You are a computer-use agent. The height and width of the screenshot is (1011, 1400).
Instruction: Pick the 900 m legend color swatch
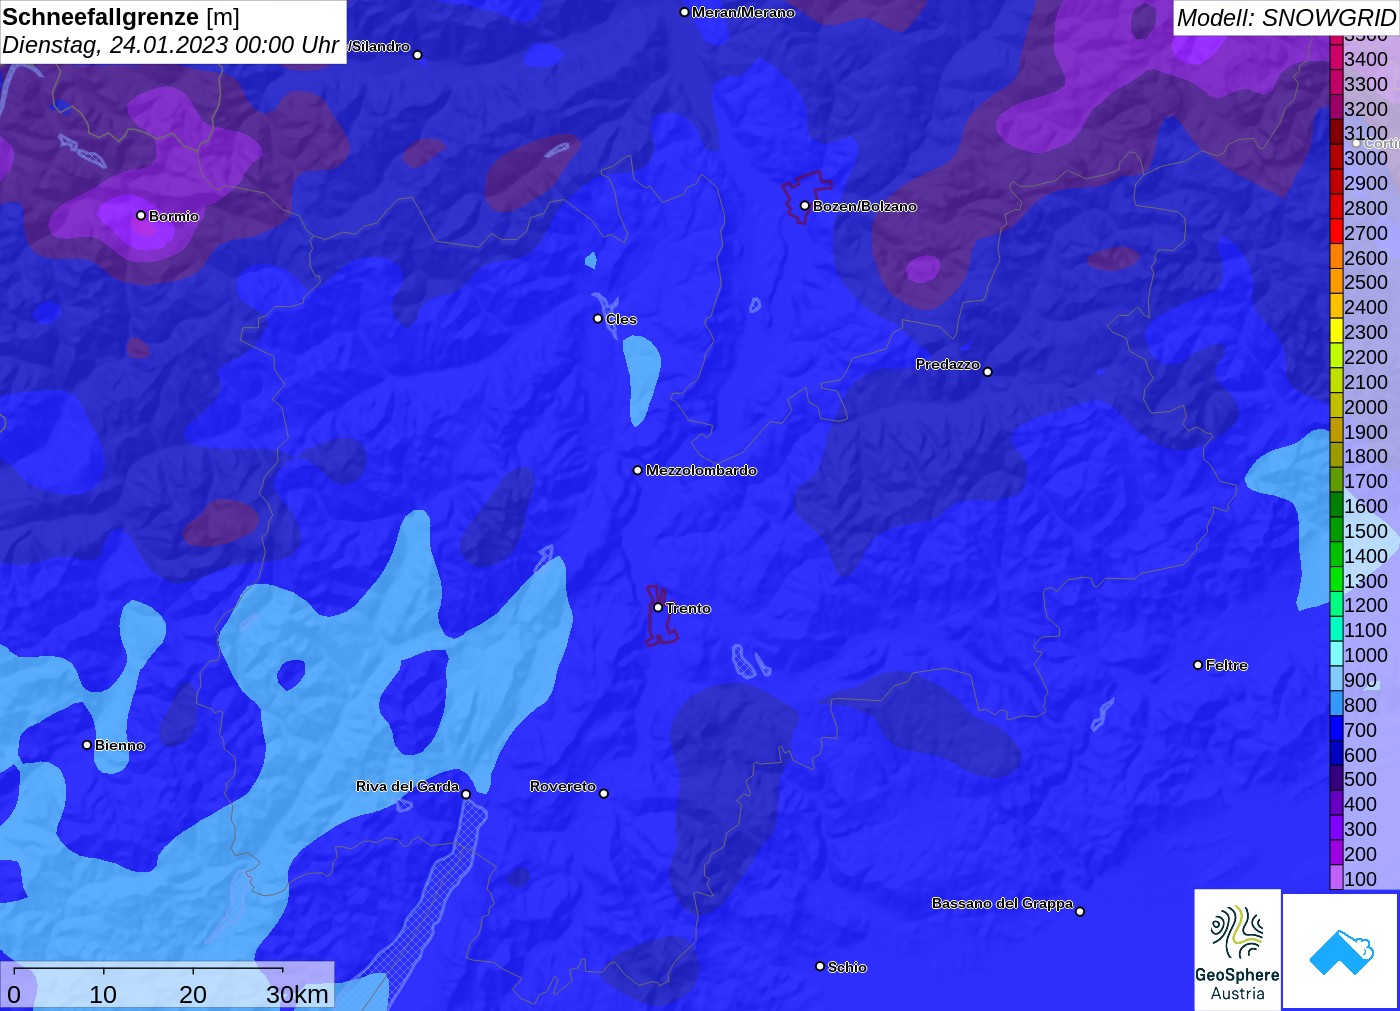[x=1336, y=680]
